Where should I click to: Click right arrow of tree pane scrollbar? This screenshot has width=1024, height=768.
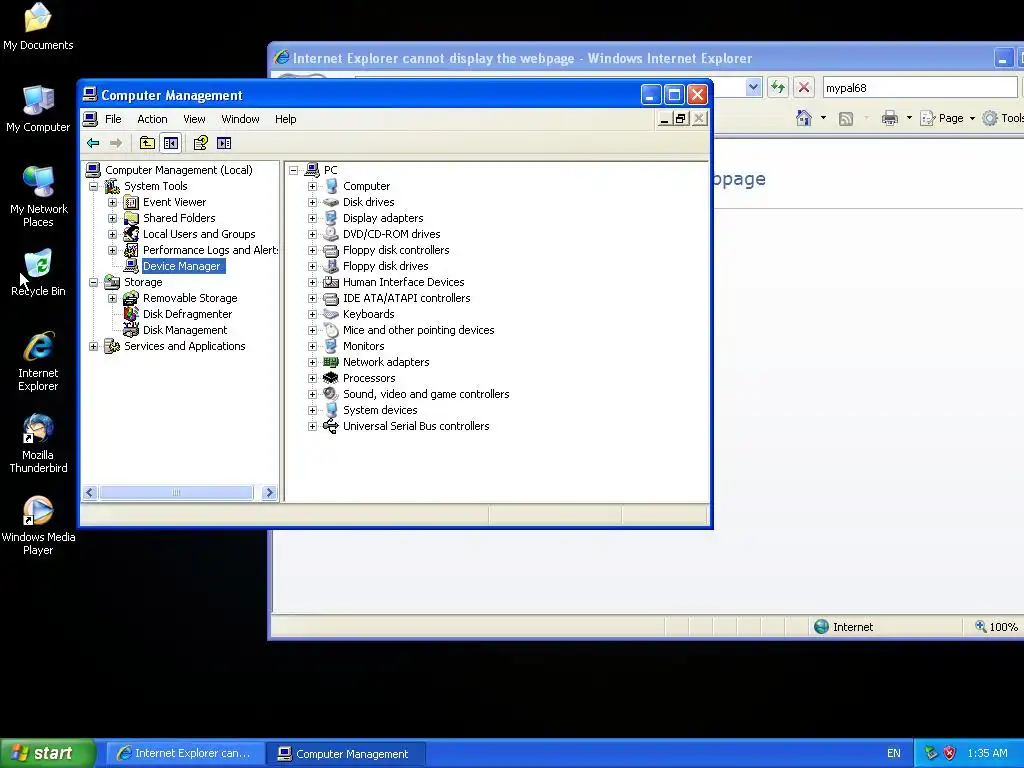(269, 492)
